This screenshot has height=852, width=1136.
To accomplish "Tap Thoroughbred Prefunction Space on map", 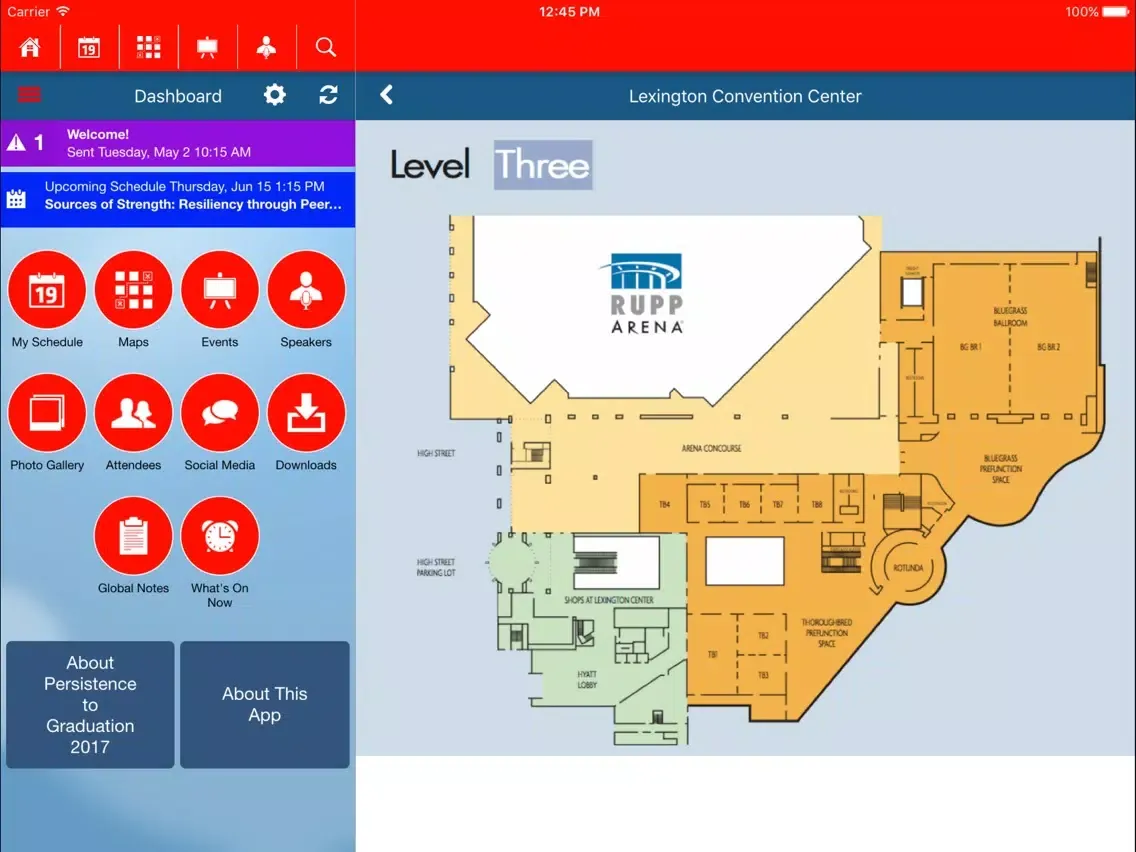I will (827, 633).
